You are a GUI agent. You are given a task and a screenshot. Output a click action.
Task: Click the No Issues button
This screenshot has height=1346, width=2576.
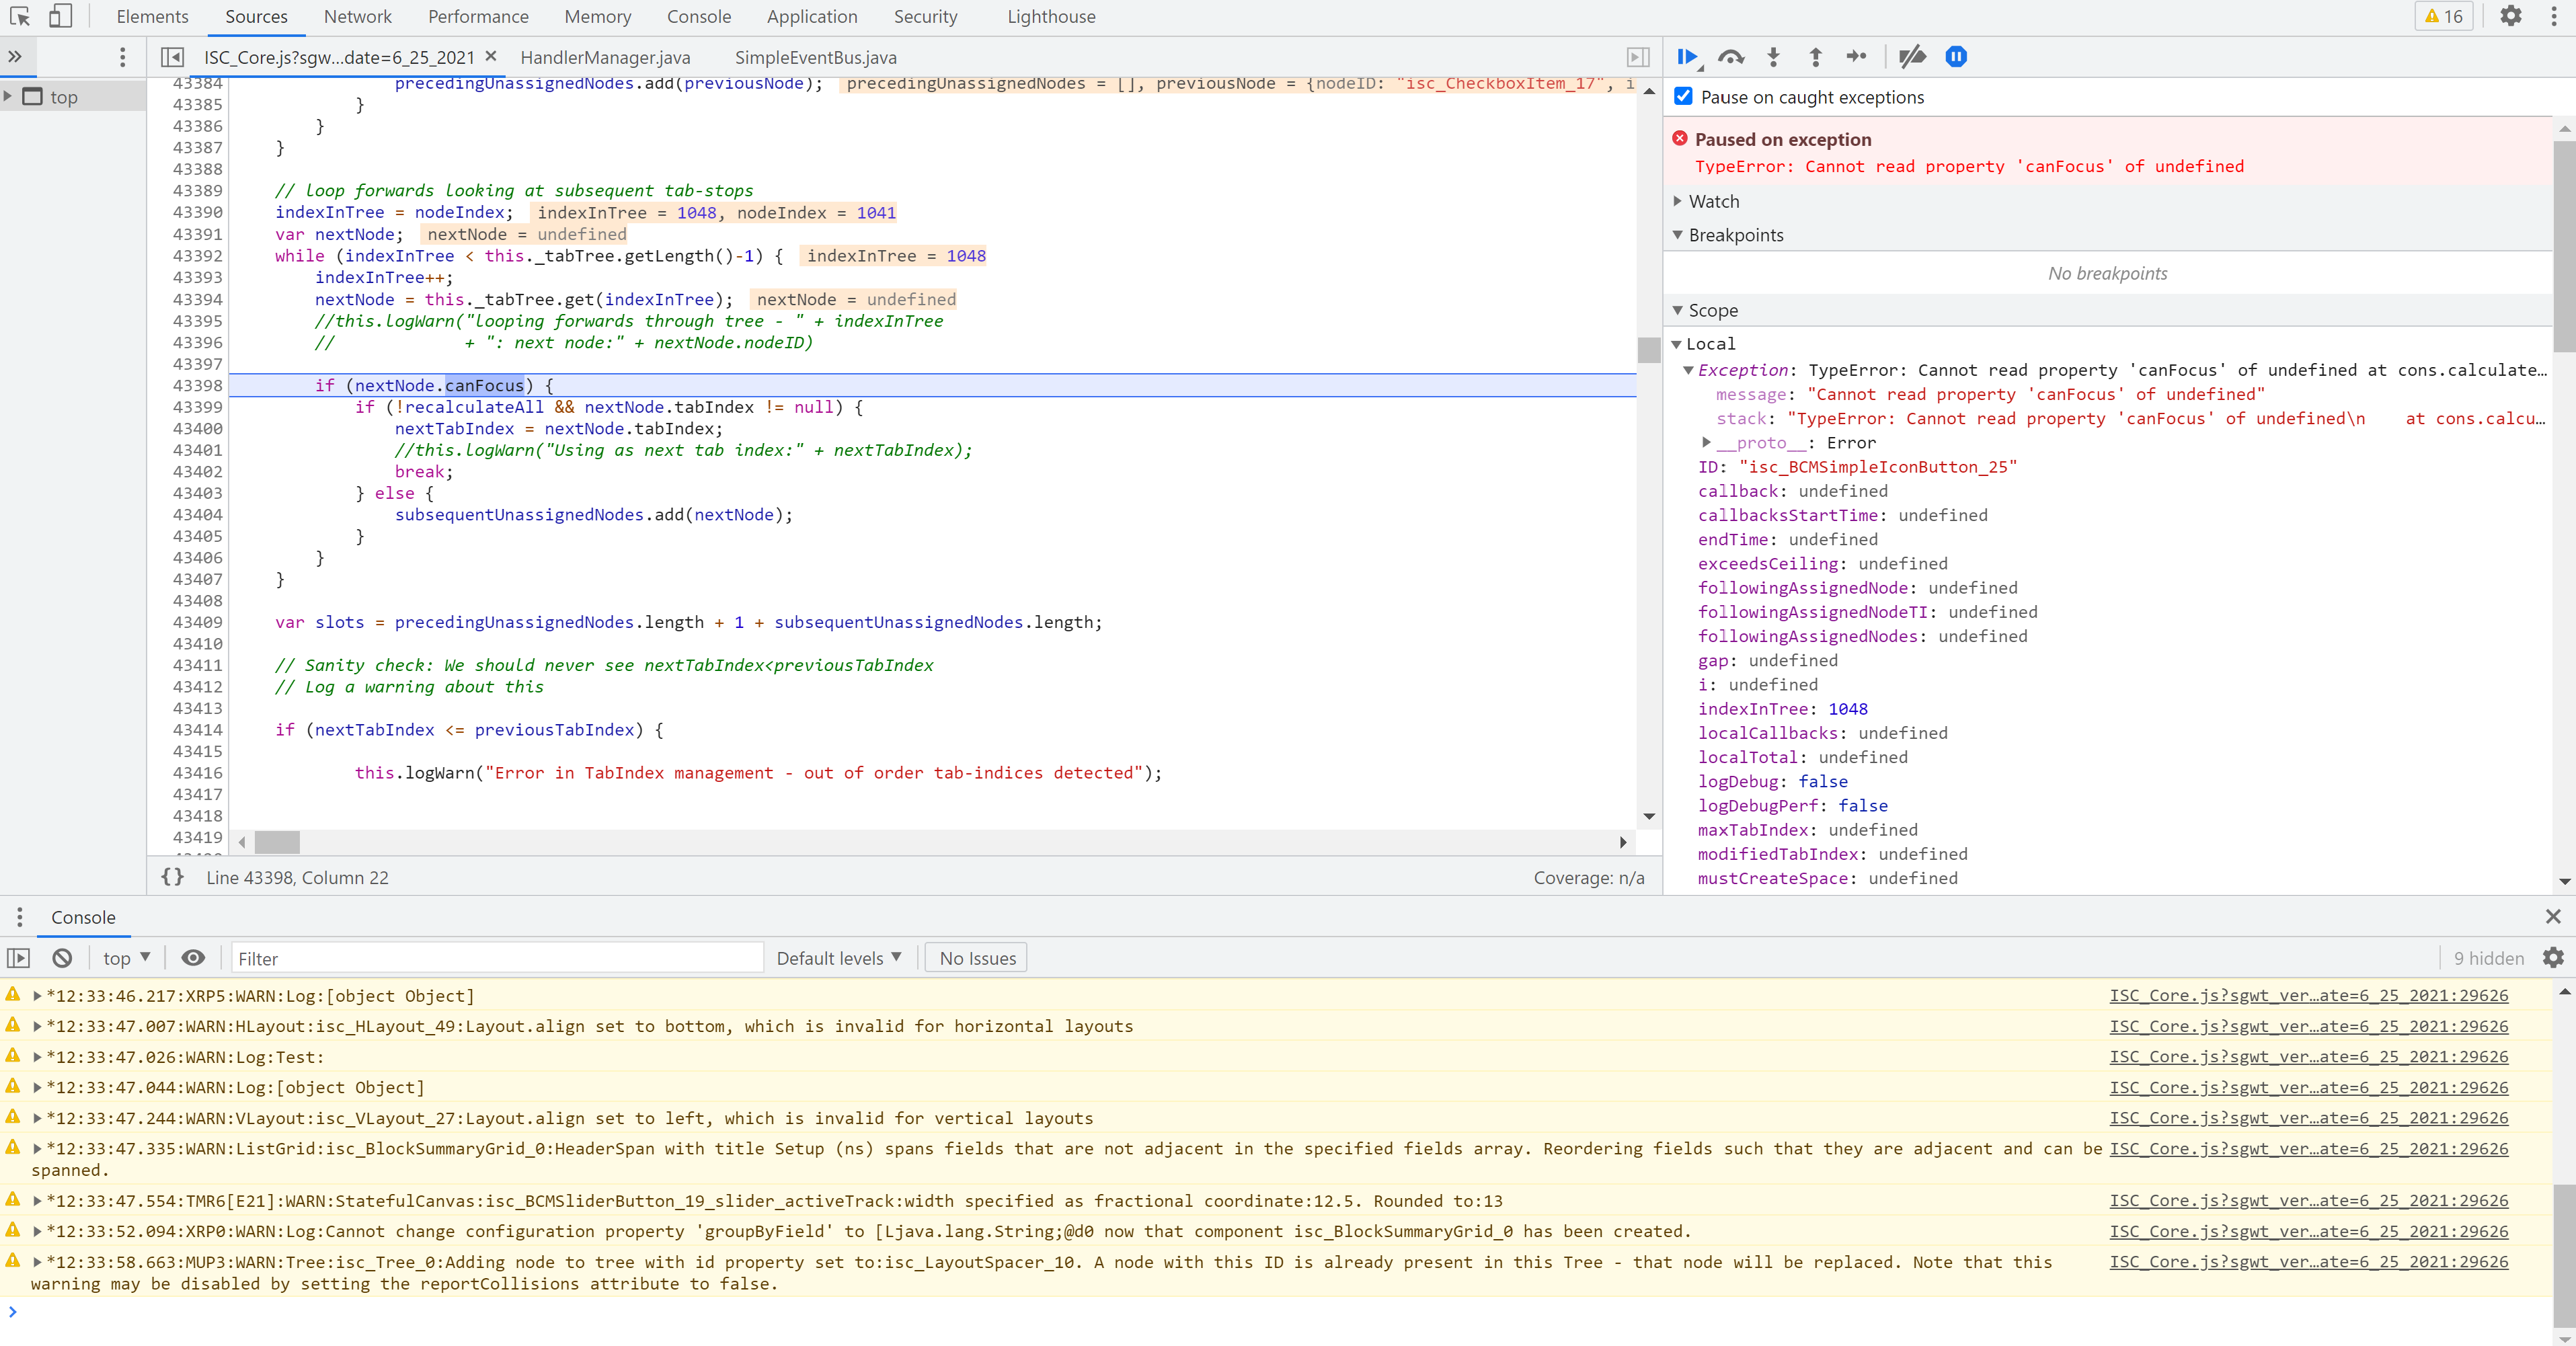[976, 958]
